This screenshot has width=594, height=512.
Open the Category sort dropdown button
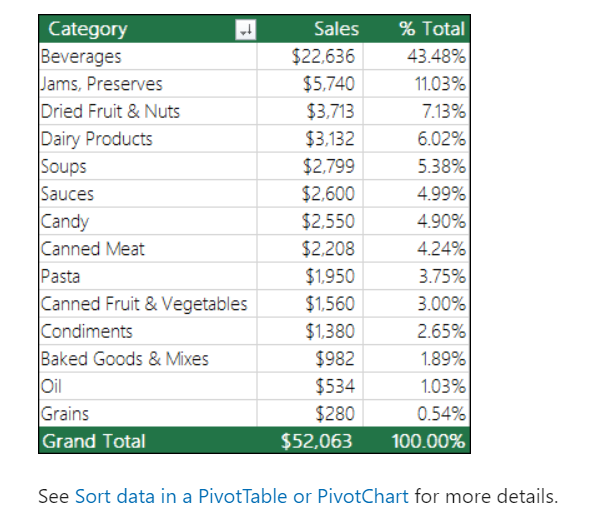point(245,30)
